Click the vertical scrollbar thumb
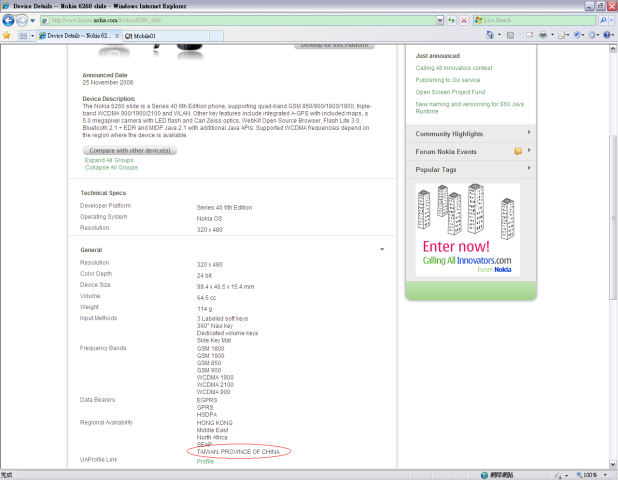 (613, 218)
